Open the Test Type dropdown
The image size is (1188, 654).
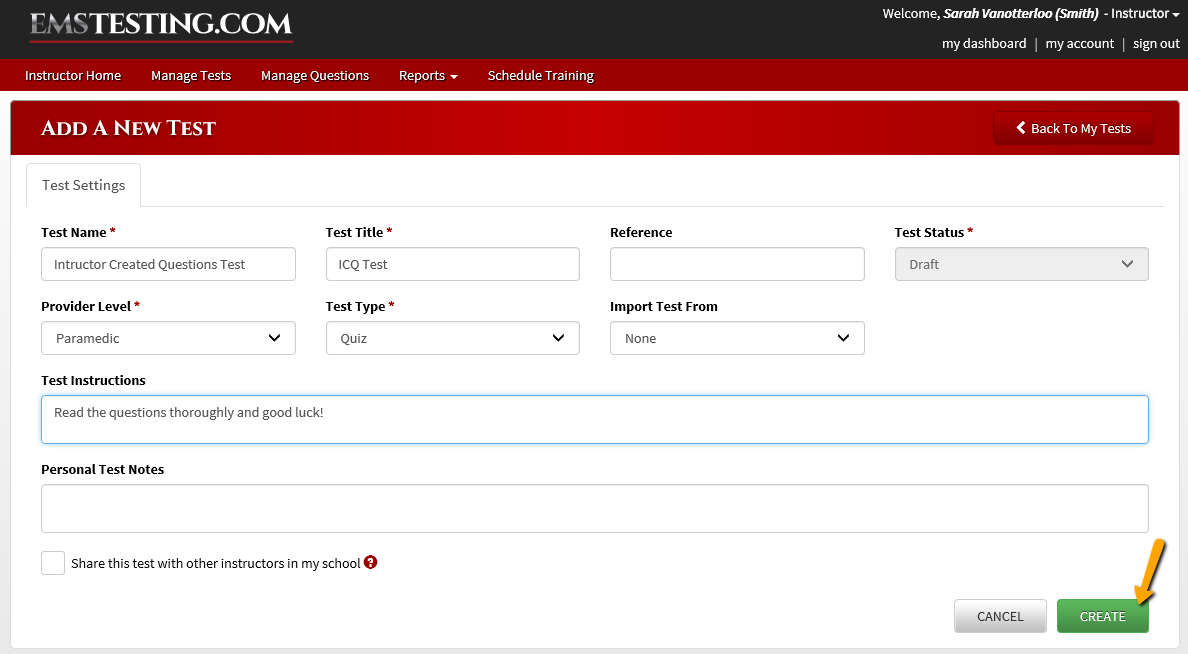click(453, 338)
